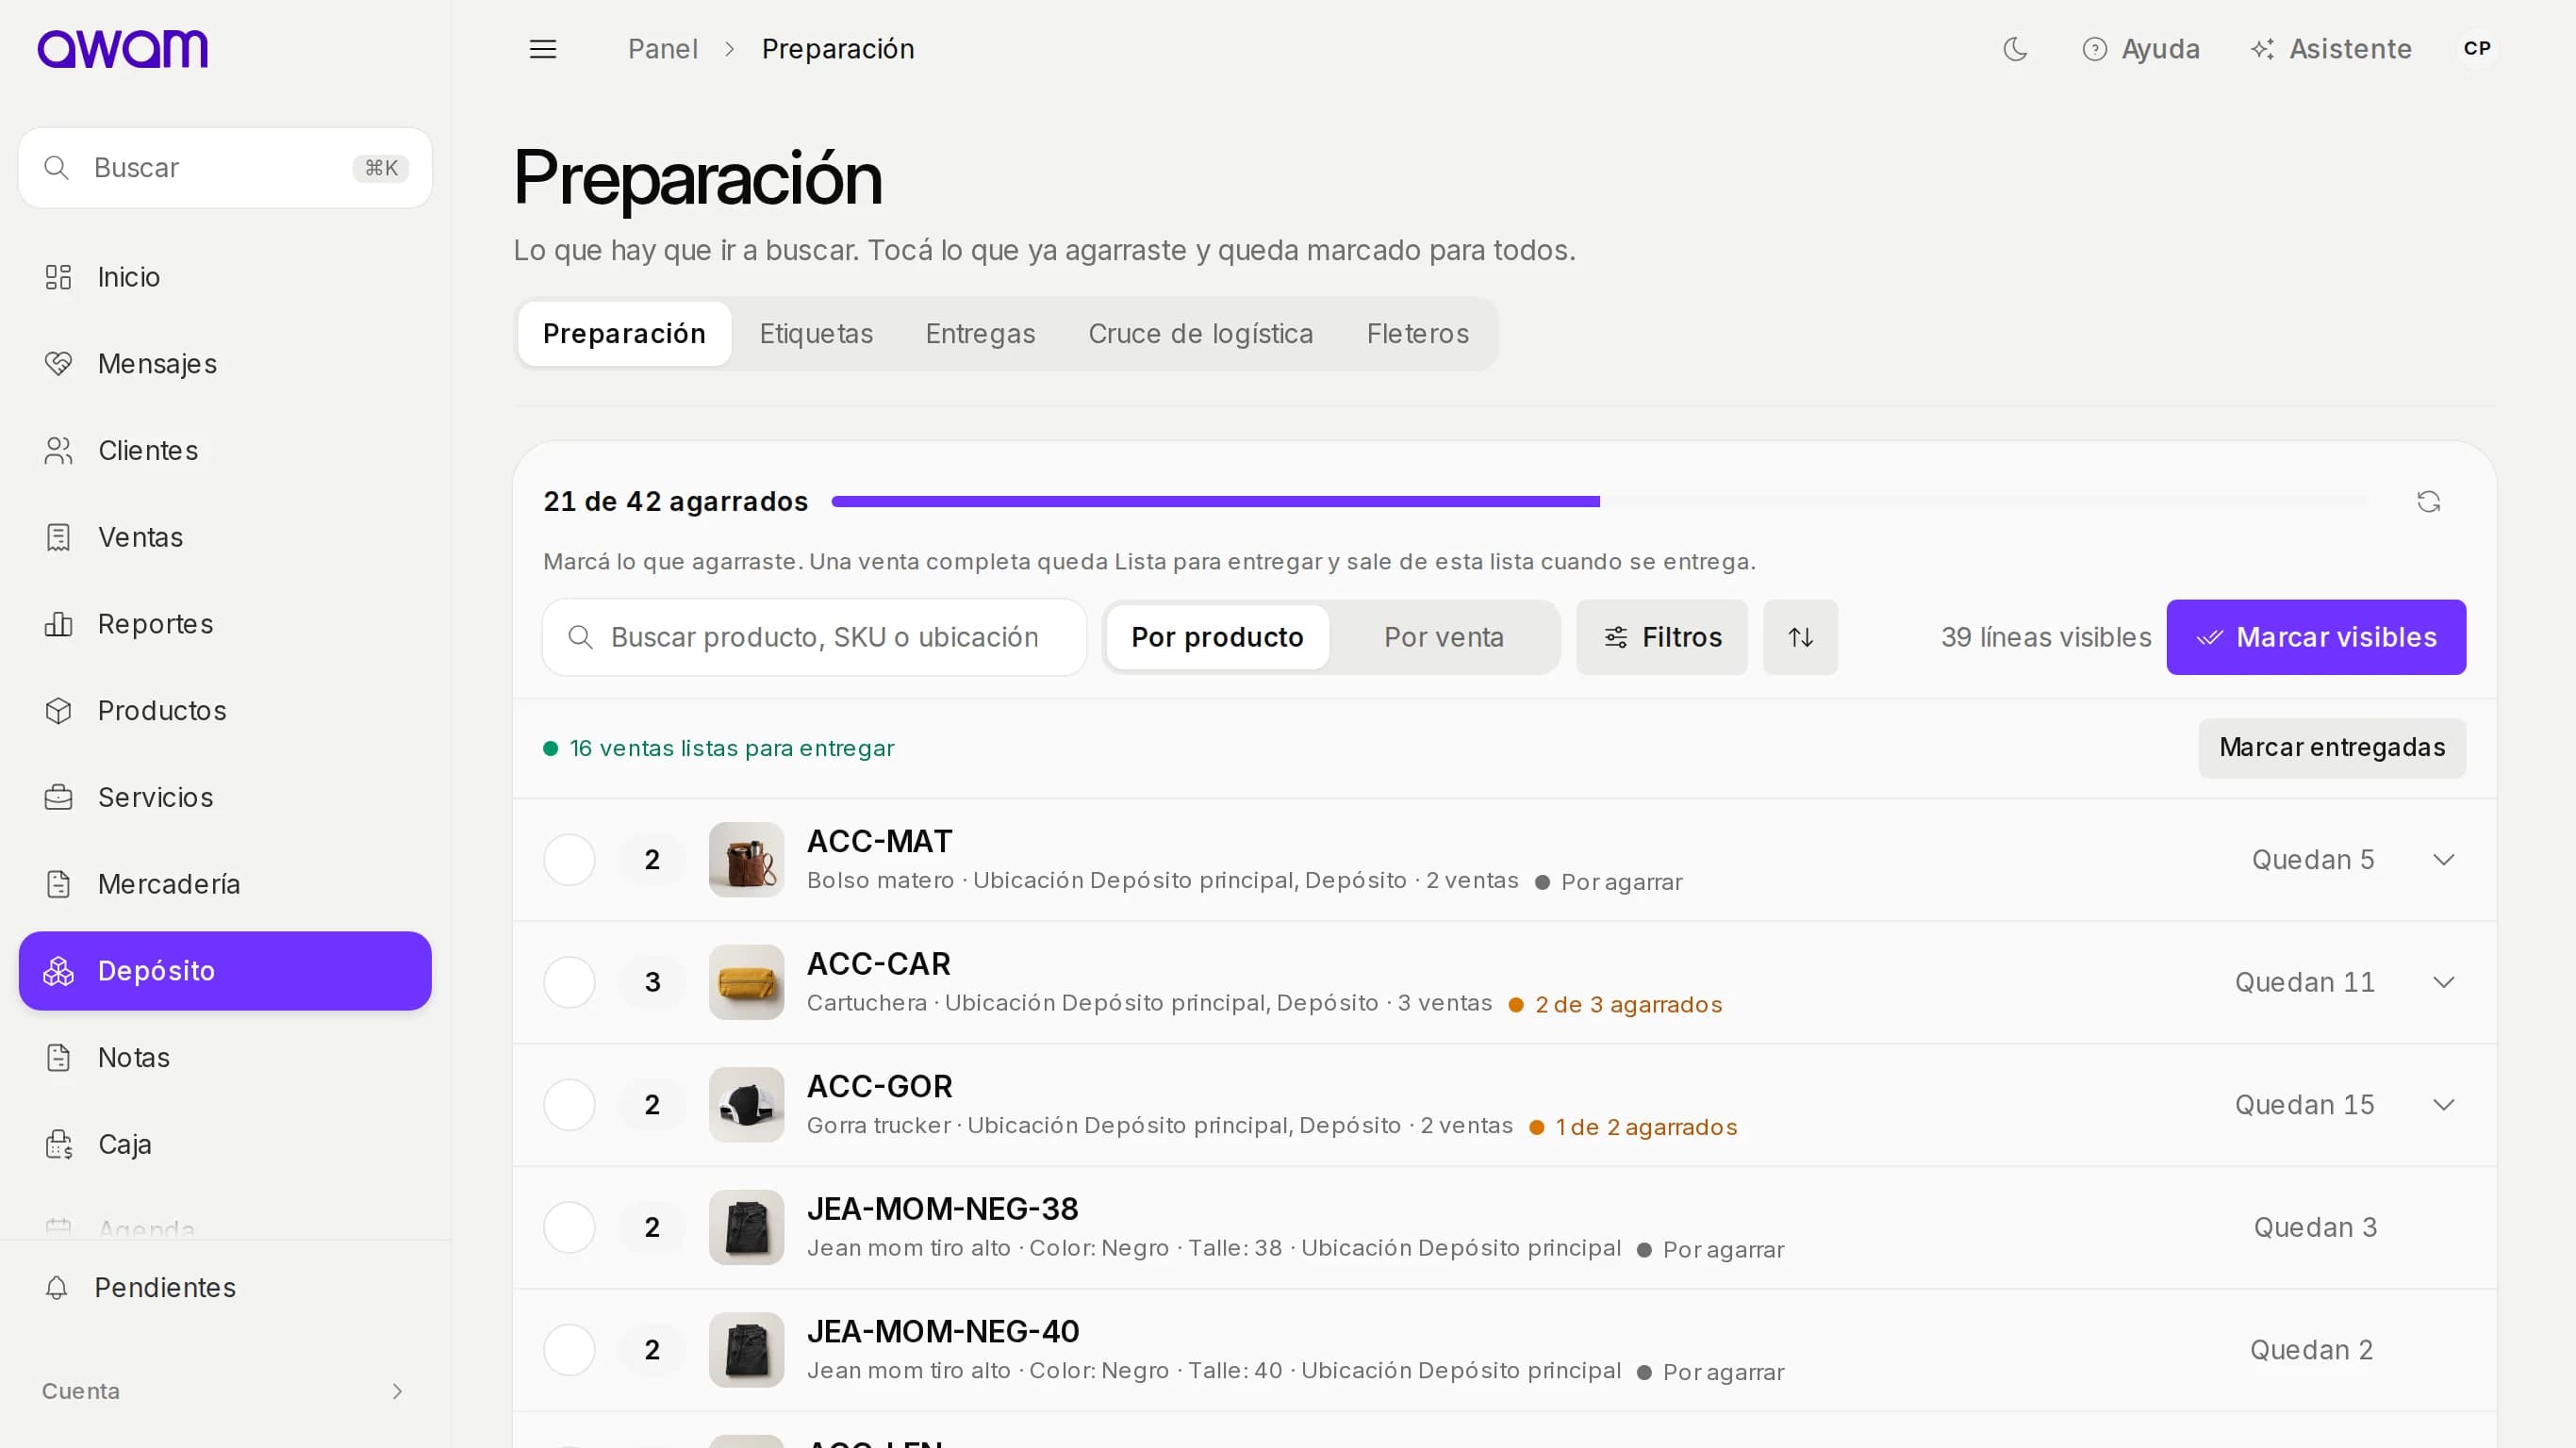Image resolution: width=2576 pixels, height=1448 pixels.
Task: Click Marcar entregadas button
Action: coord(2332,748)
